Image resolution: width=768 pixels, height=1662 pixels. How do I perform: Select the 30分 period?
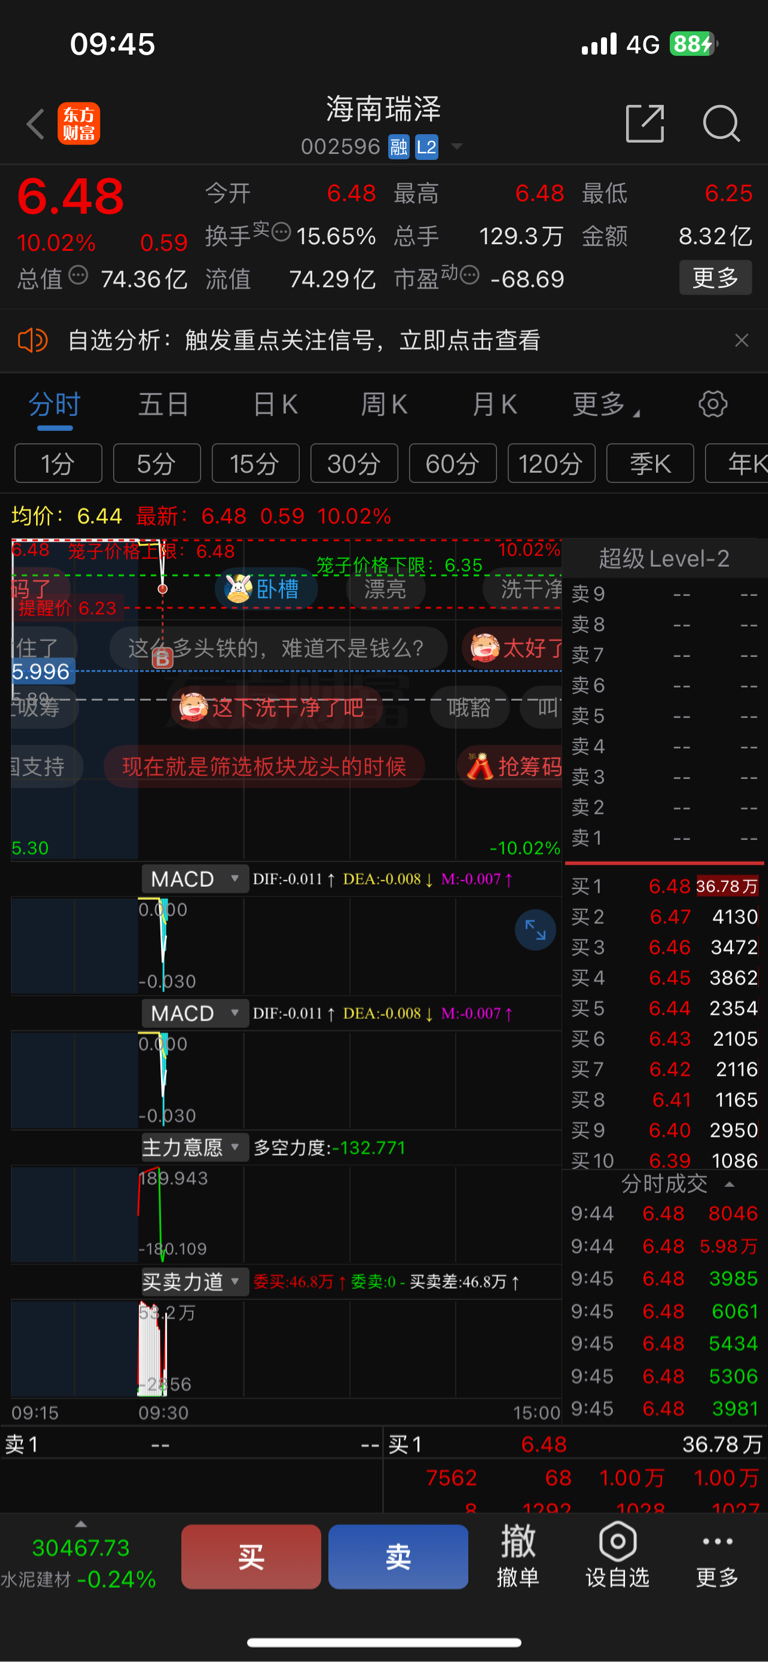pyautogui.click(x=354, y=464)
